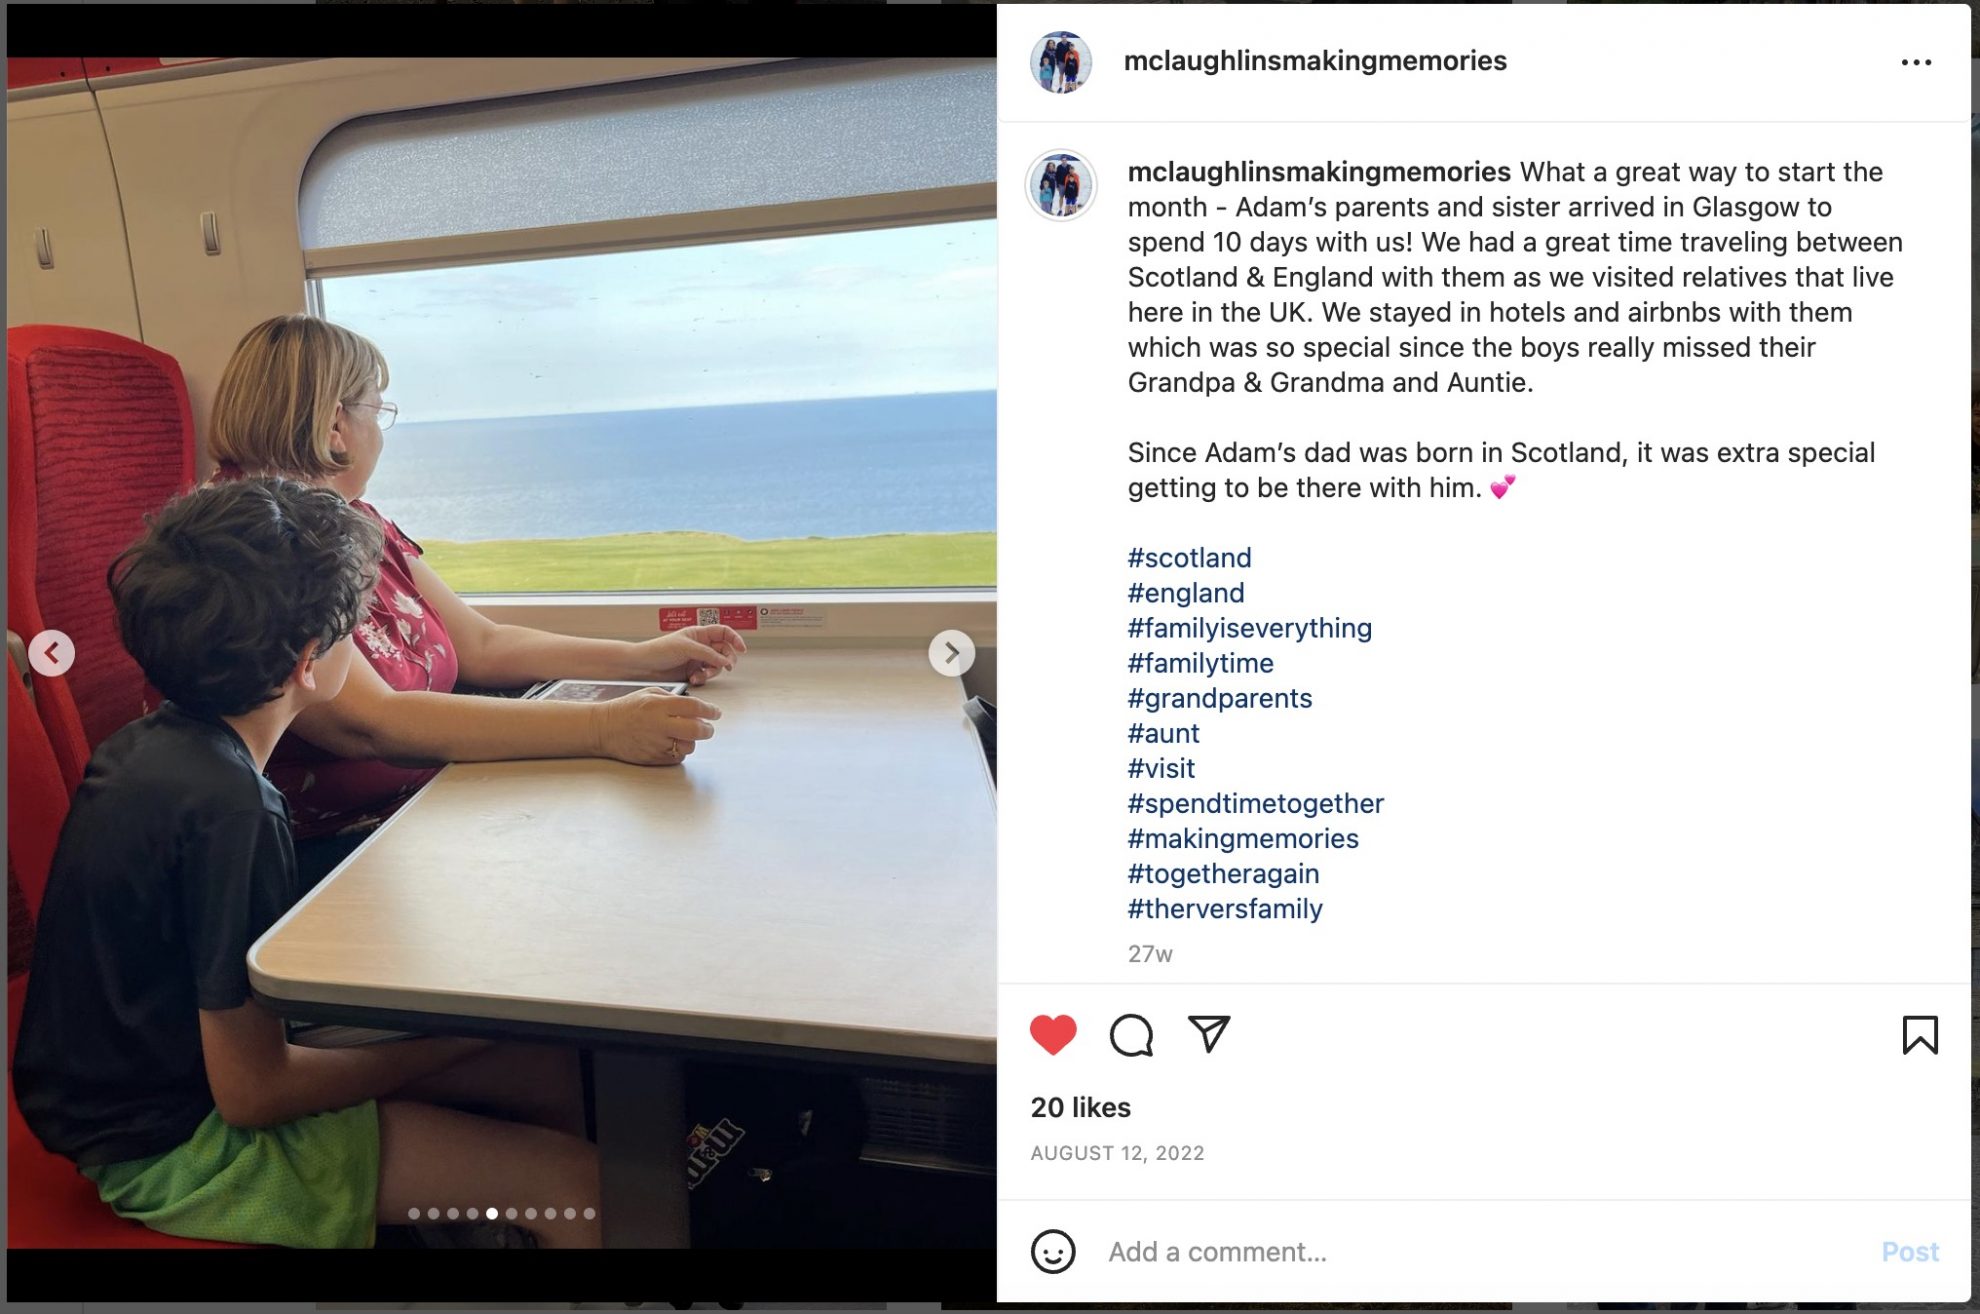Viewport: 1980px width, 1314px height.
Task: Click the #scotland hashtag
Action: tap(1189, 558)
